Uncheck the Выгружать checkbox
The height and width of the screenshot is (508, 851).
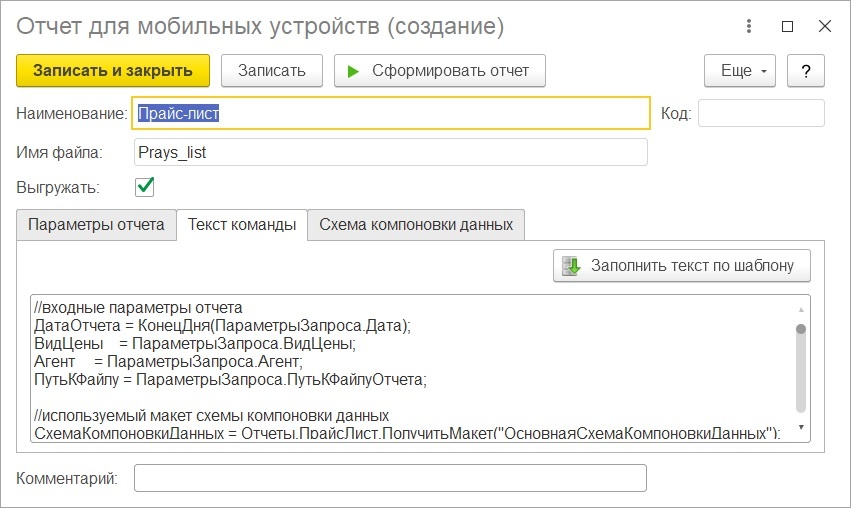point(144,187)
